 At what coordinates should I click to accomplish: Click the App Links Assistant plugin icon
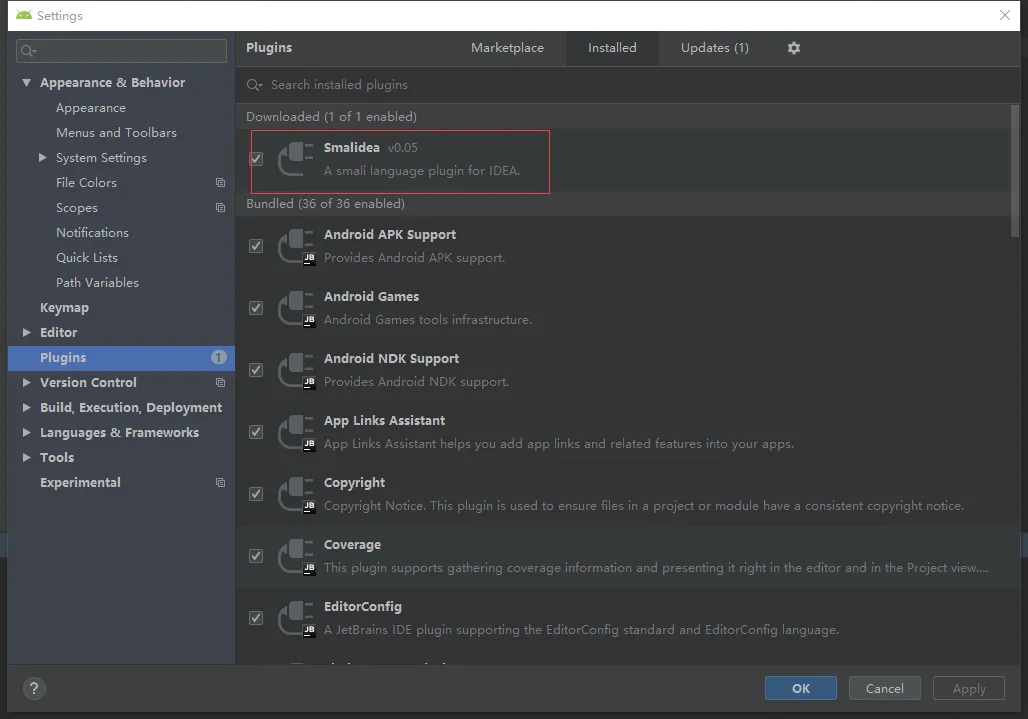tap(296, 432)
